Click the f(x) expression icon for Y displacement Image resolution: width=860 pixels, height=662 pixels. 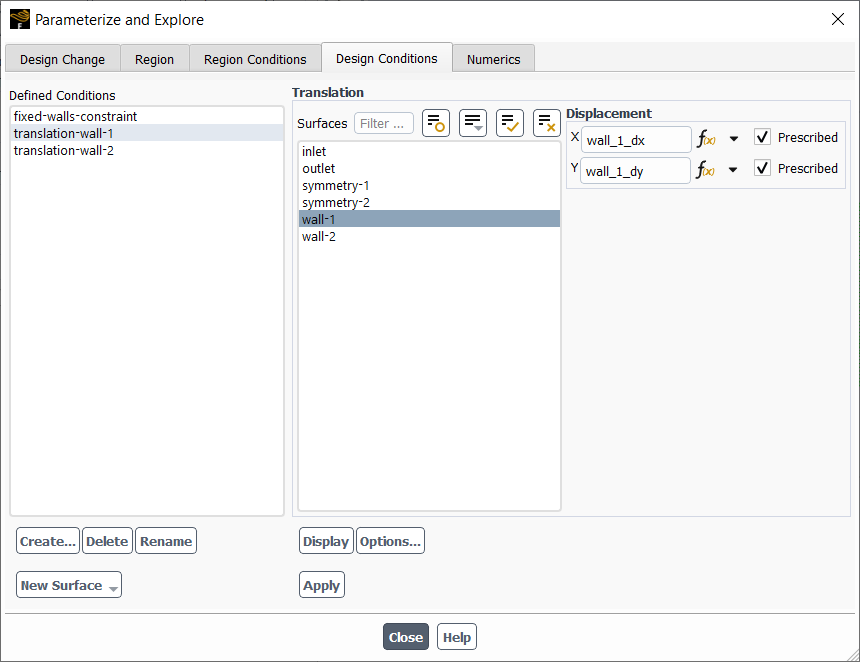(704, 170)
